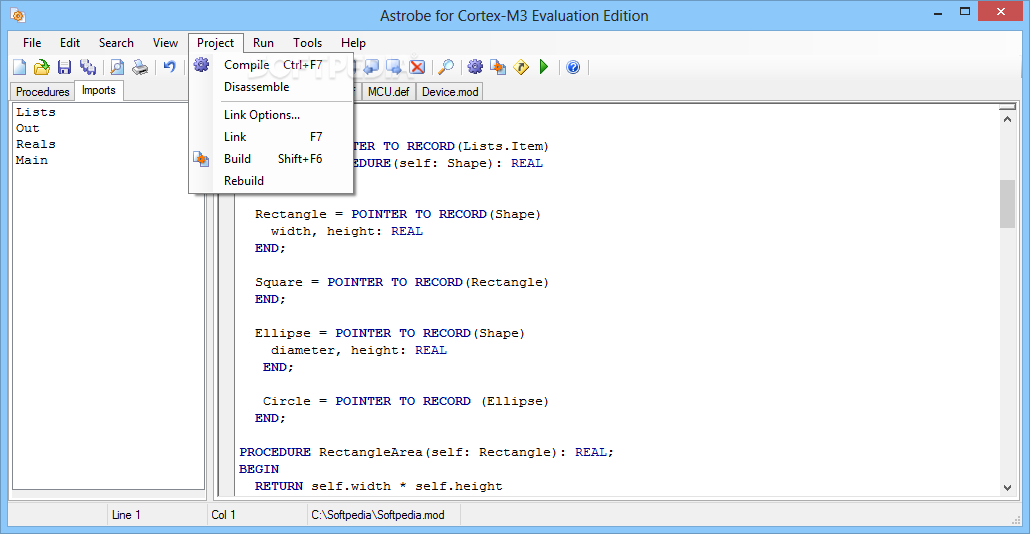Undo the last edit with toolbar arrow

(169, 66)
